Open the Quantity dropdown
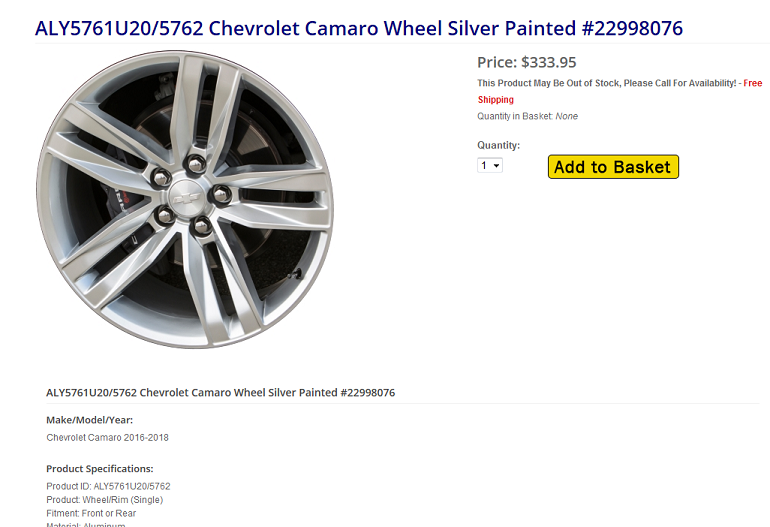Image resolution: width=770 pixels, height=527 pixels. (x=490, y=165)
